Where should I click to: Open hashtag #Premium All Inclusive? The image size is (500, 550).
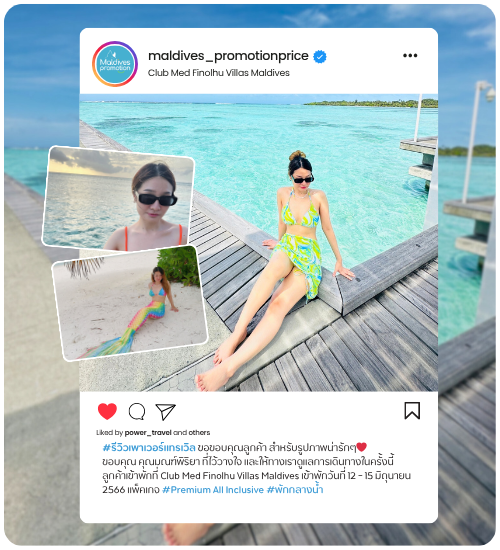point(213,490)
